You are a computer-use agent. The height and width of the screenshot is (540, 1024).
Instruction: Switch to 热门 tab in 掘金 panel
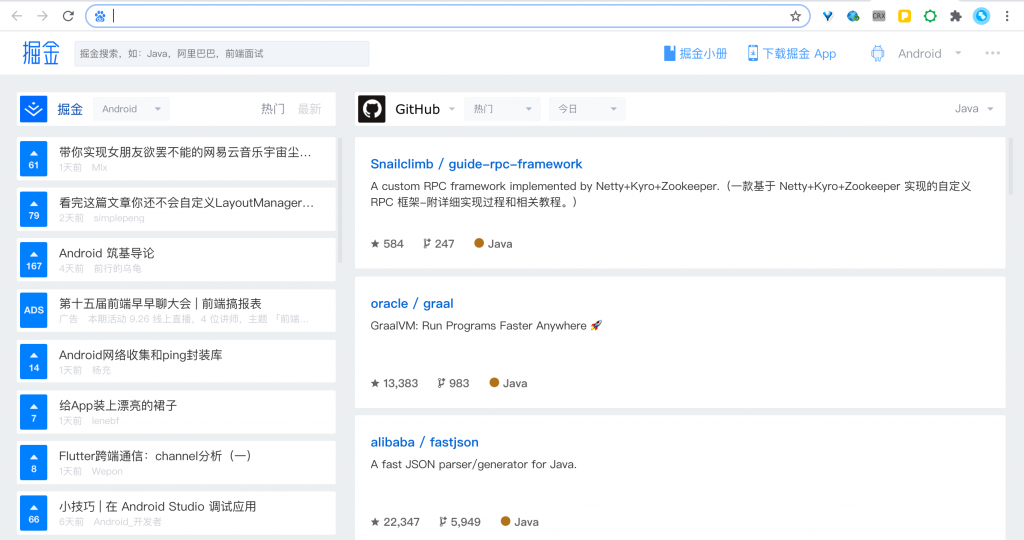point(273,109)
